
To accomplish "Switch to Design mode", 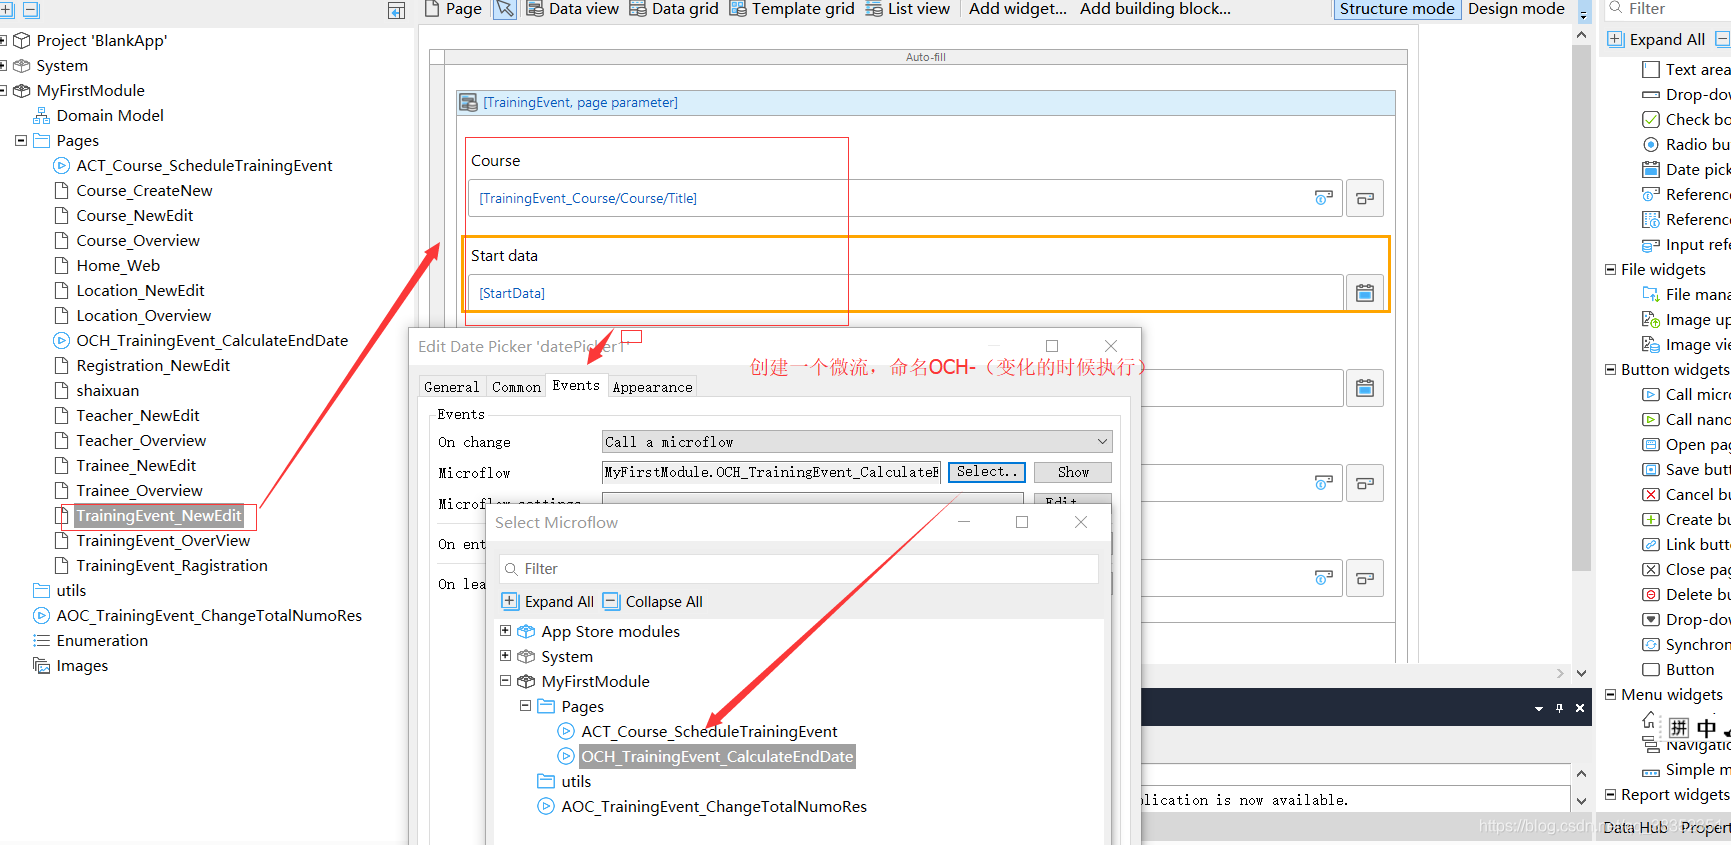I will coord(1516,9).
